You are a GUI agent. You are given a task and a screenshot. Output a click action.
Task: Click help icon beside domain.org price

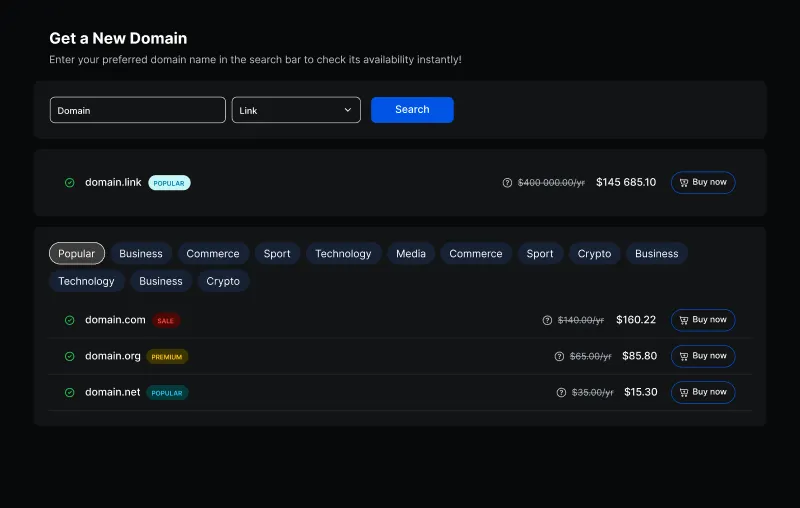(559, 356)
